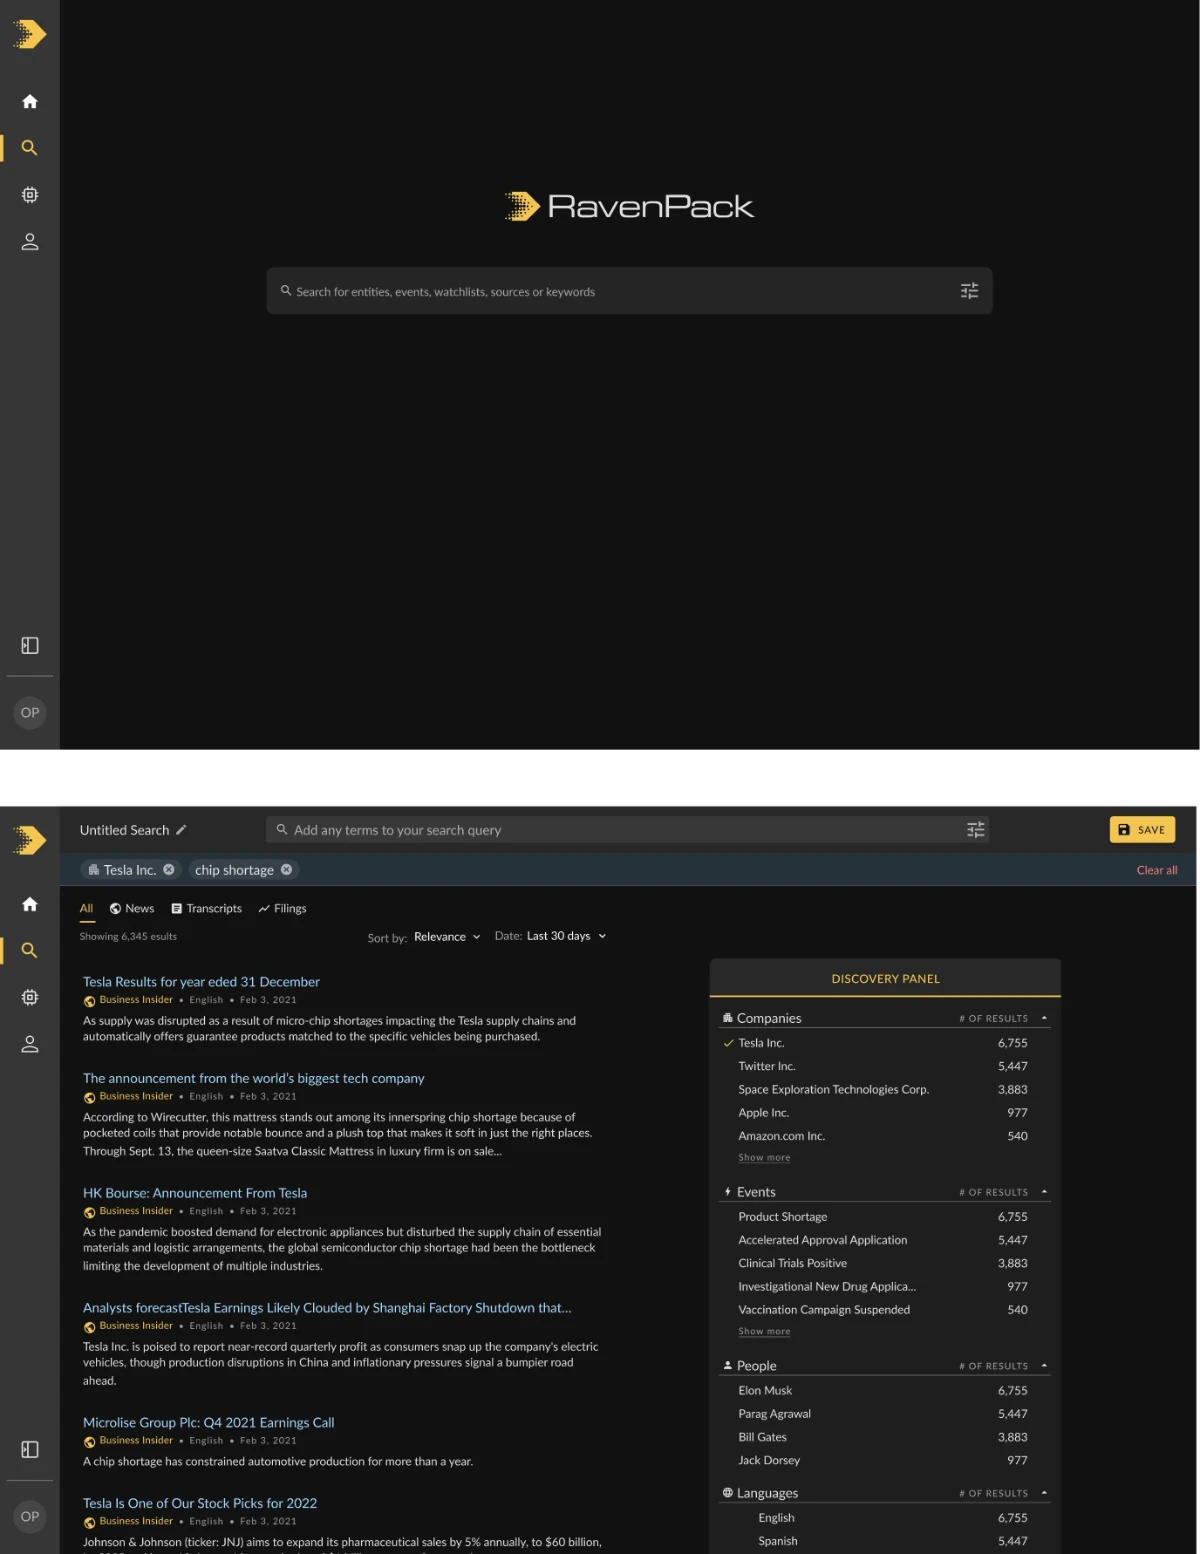Remove the Tesla Inc. search chip
This screenshot has width=1200, height=1554.
[169, 870]
